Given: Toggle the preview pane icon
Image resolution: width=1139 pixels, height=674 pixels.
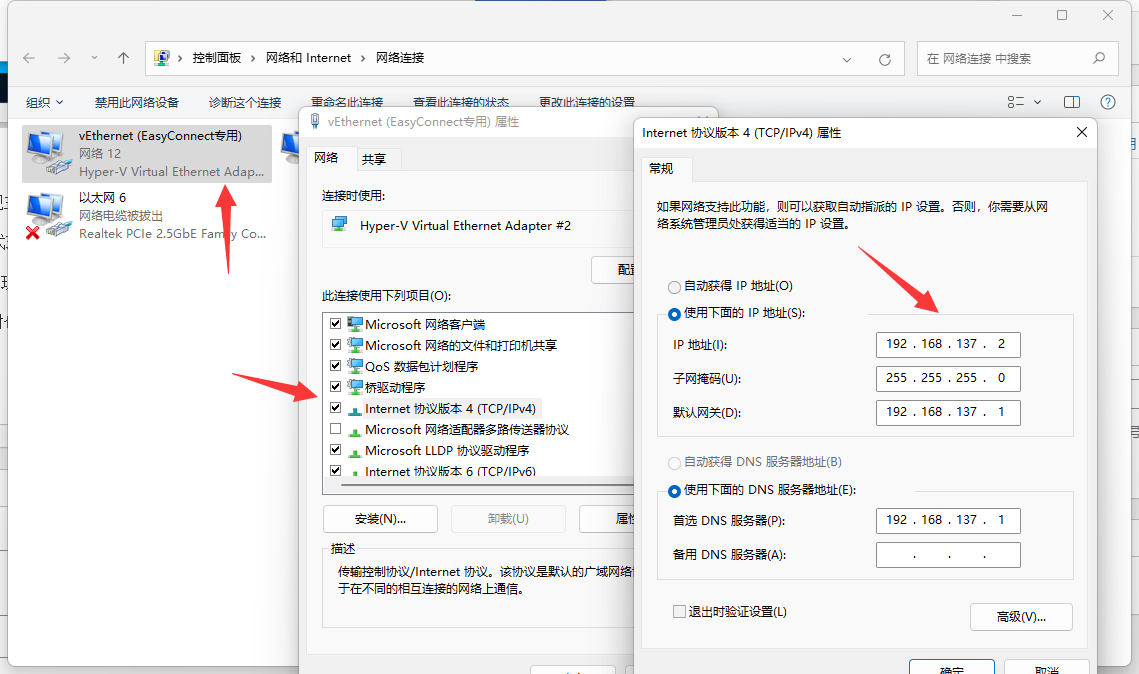Looking at the screenshot, I should (x=1072, y=102).
